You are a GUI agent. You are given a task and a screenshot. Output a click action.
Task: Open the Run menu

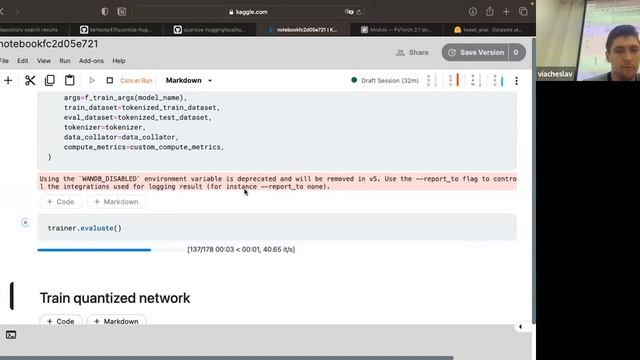pos(65,61)
